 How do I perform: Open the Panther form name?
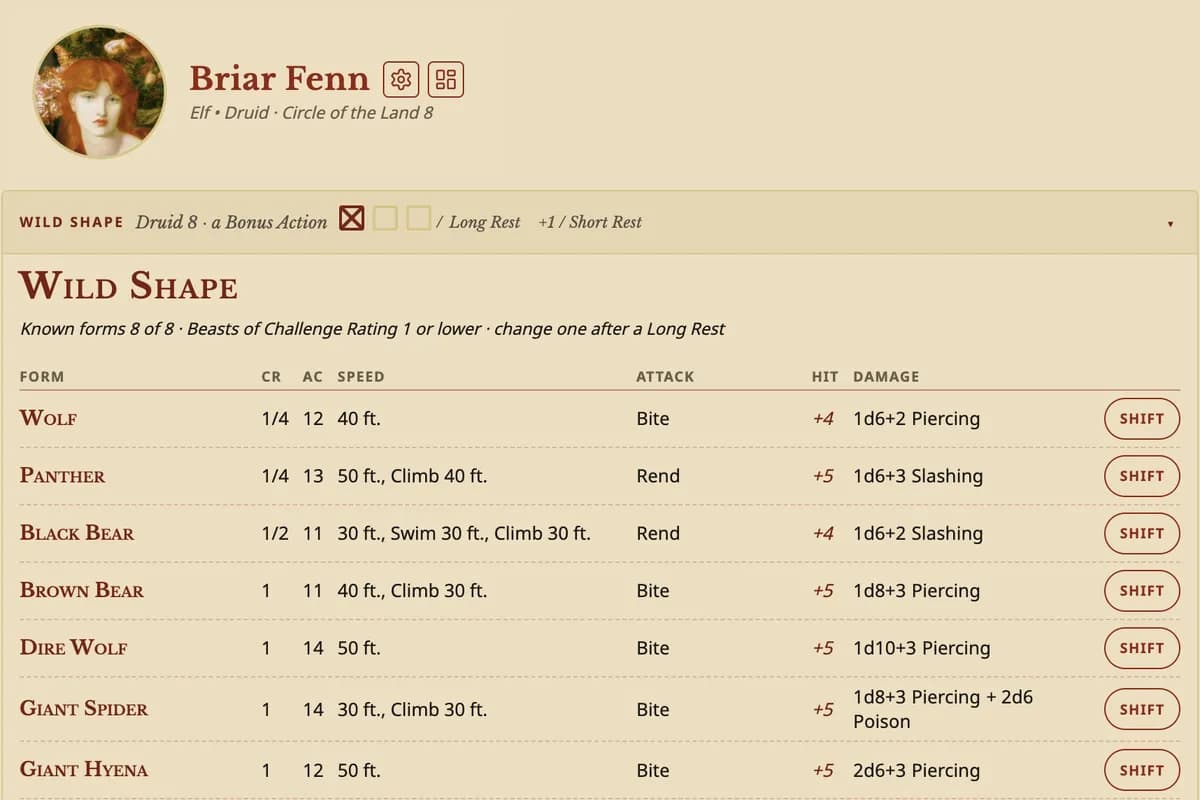click(62, 476)
